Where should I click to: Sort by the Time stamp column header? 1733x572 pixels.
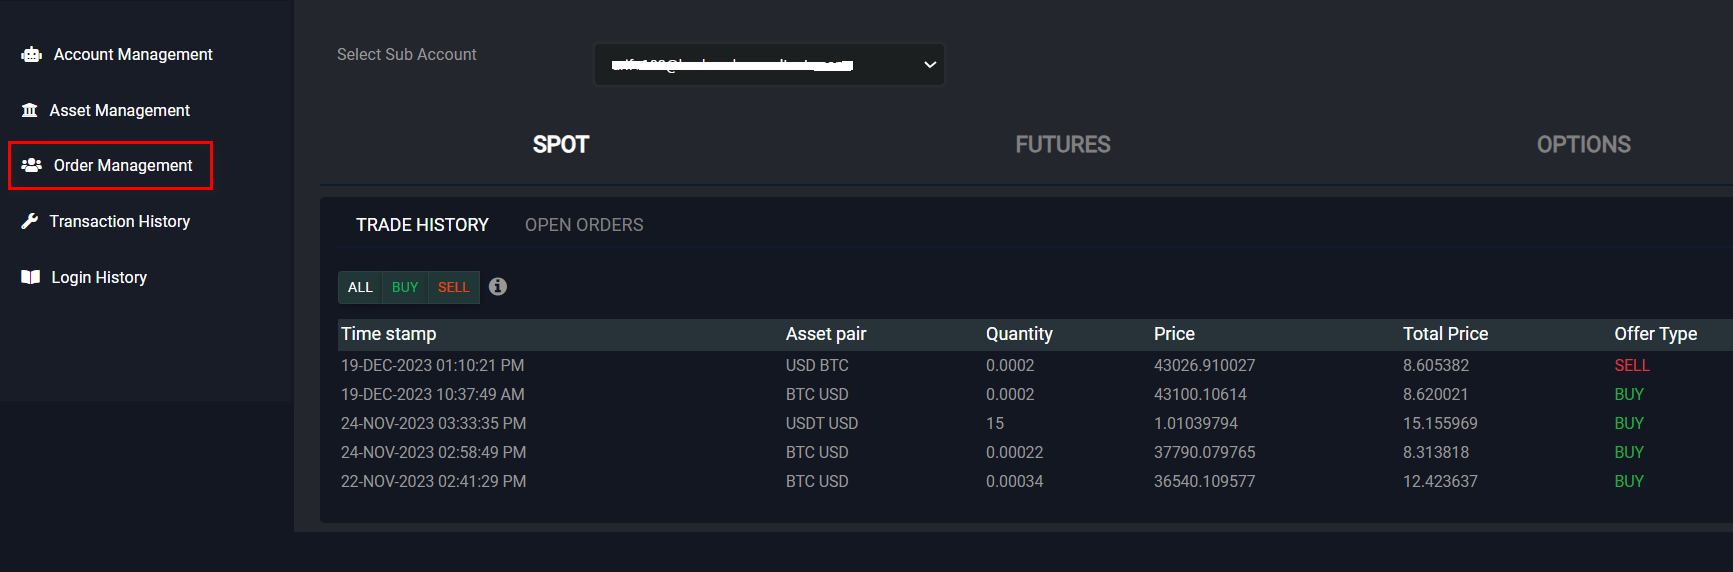point(389,334)
